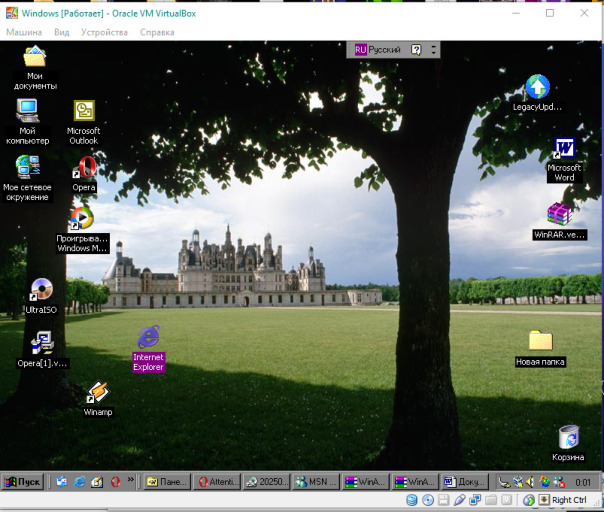Select the Microsoft Outlook desktop icon
Screen dimensions: 604x512
pyautogui.click(x=84, y=112)
